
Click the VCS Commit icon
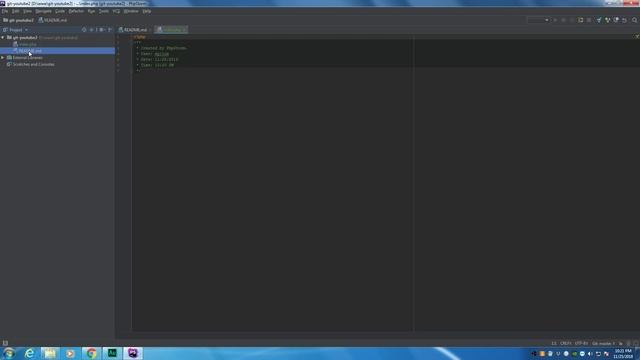tap(607, 20)
